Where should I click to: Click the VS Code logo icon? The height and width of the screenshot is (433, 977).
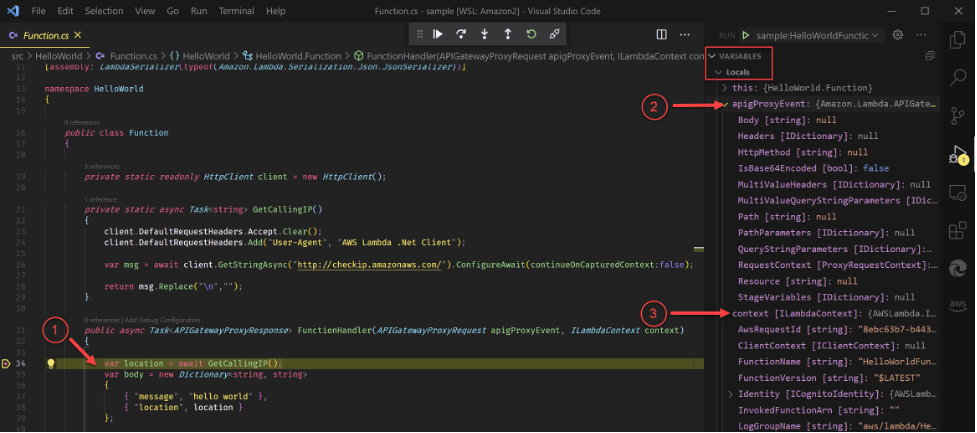[x=12, y=11]
